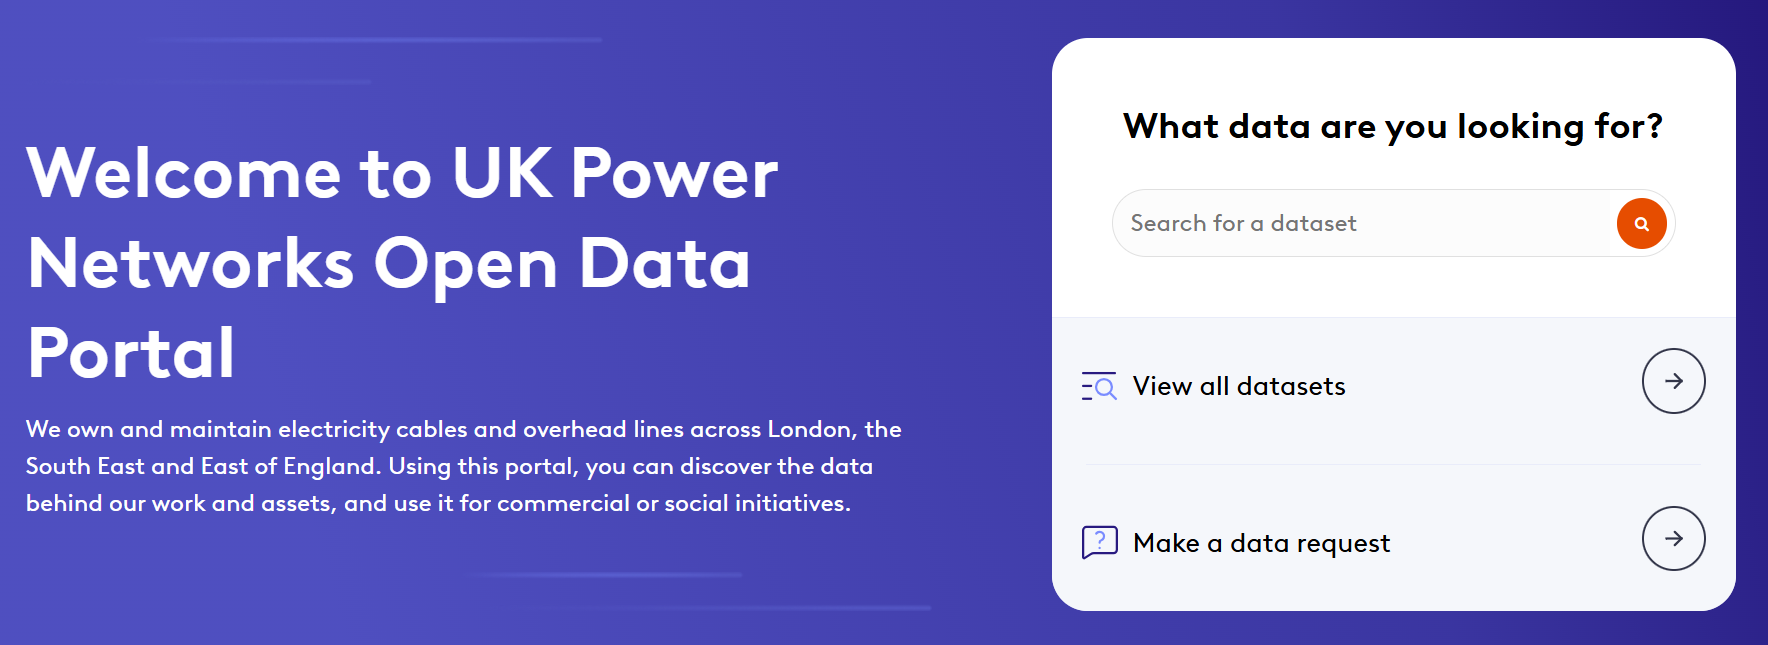Open the View all datasets link text
The height and width of the screenshot is (645, 1768).
(x=1239, y=386)
